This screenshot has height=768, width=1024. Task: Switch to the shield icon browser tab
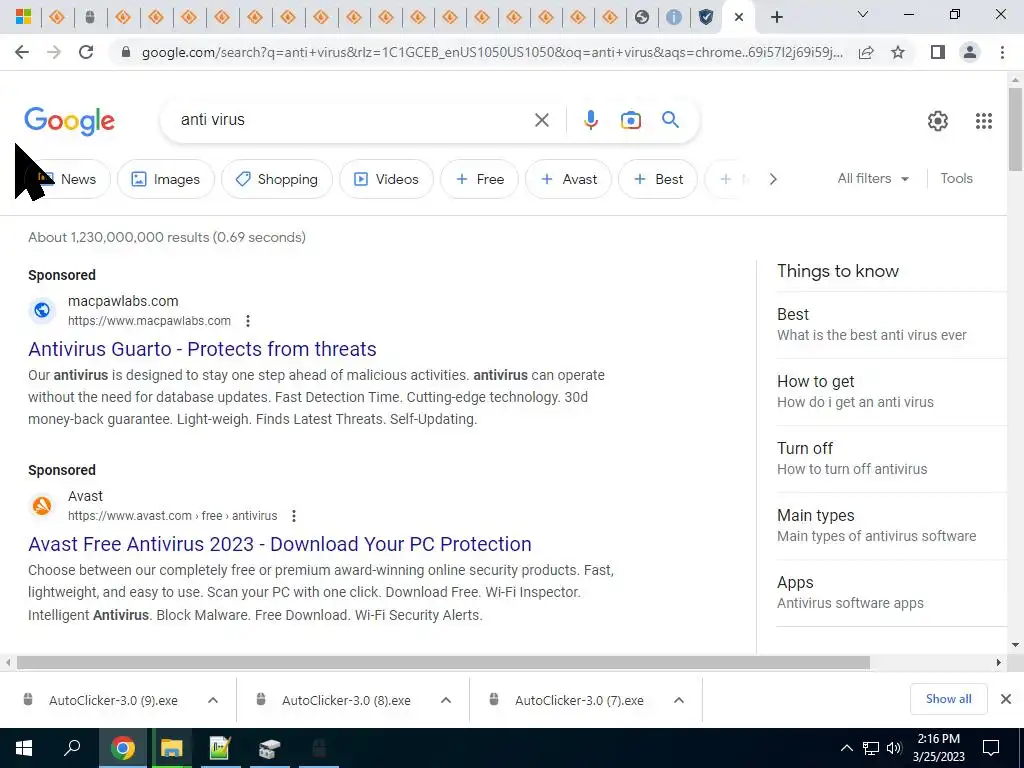[706, 17]
